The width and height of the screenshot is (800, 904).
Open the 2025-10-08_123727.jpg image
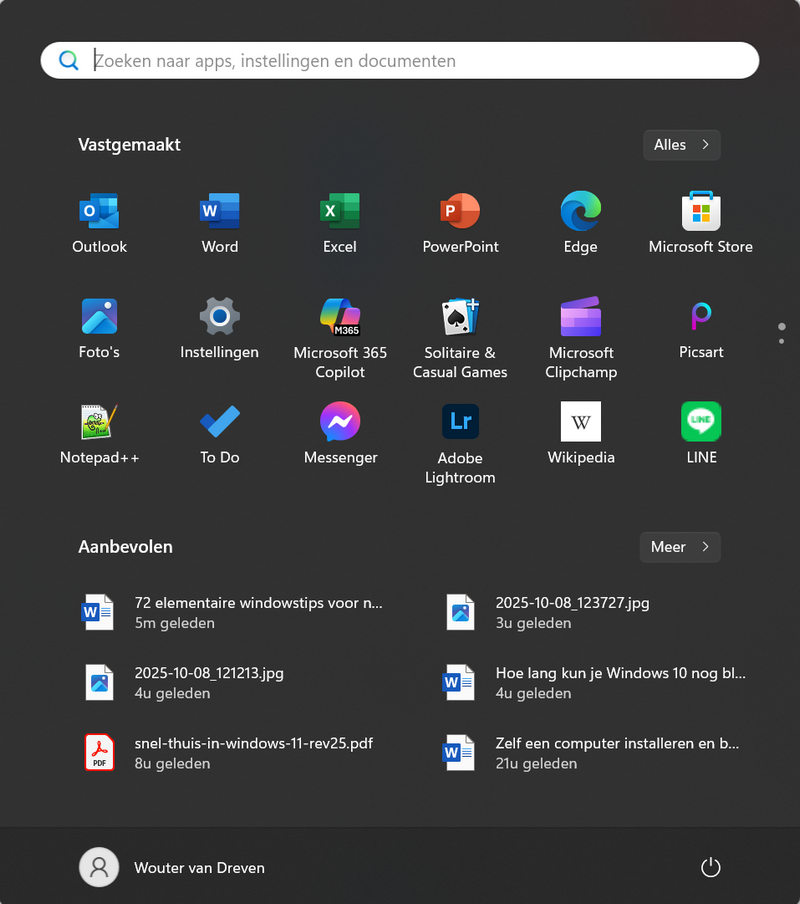(571, 612)
